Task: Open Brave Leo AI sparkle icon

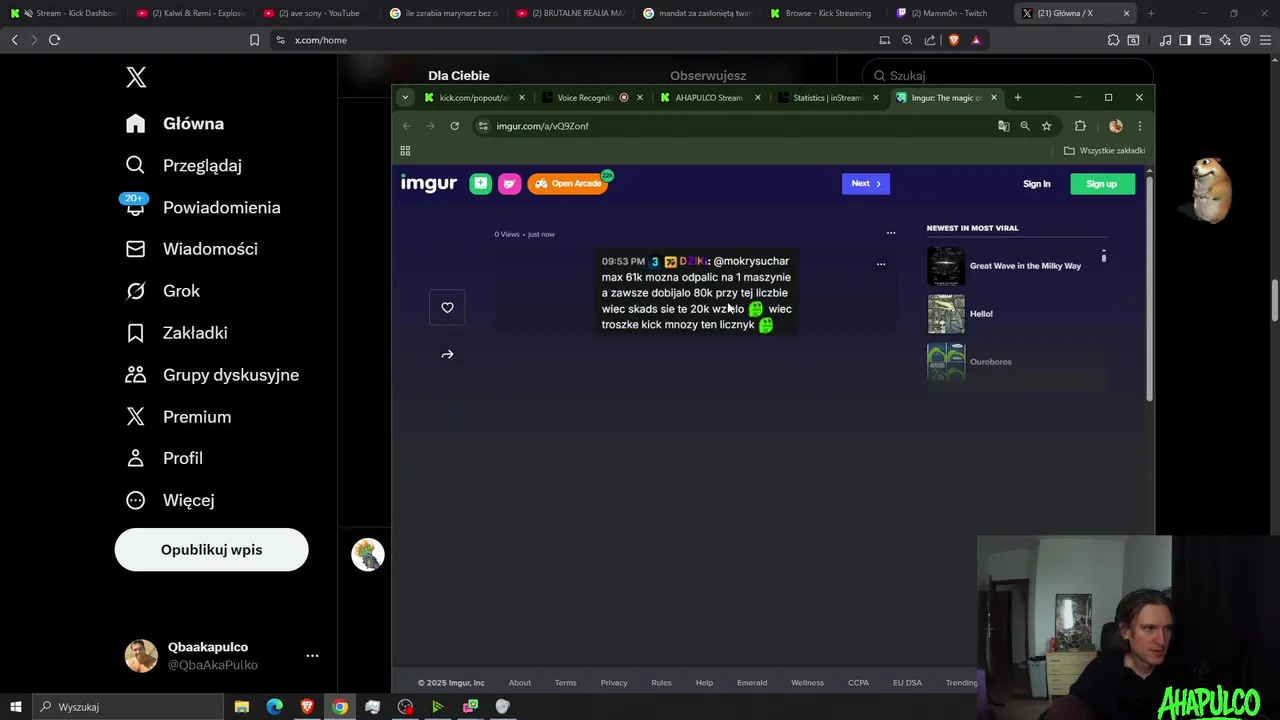Action: tap(1225, 40)
